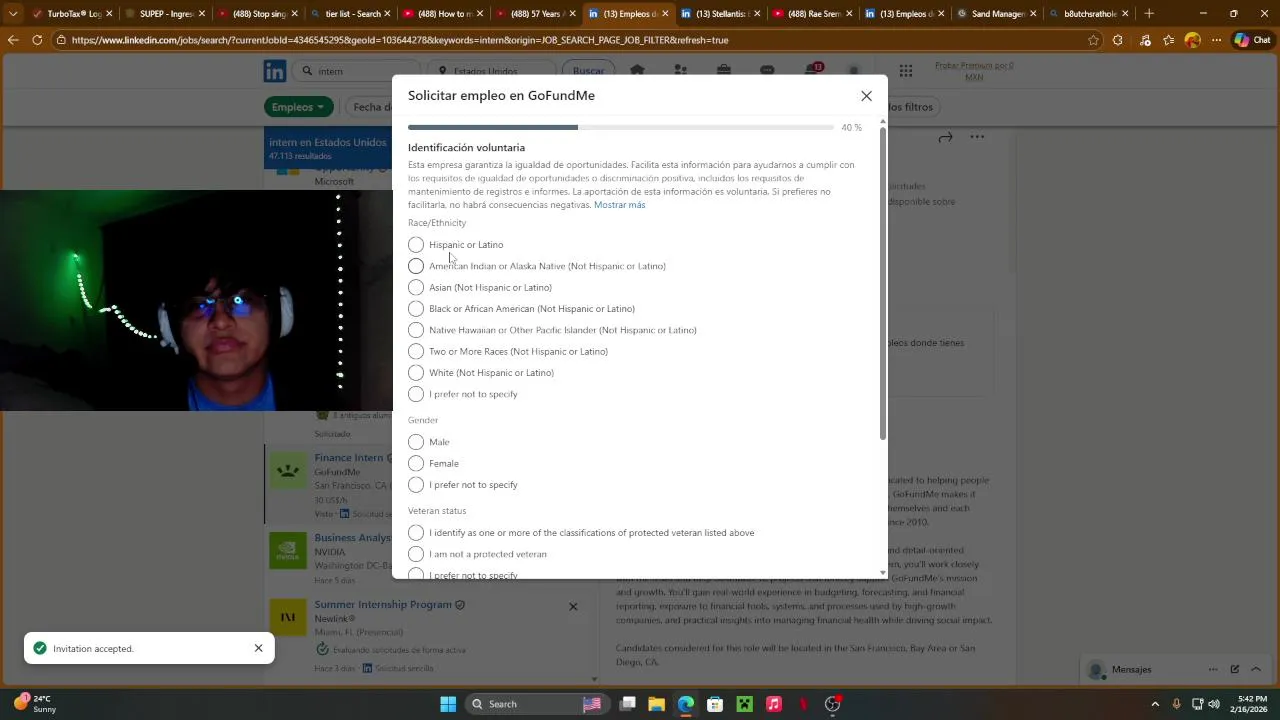Screen dimensions: 1280x720
Task: Select American Indian or Alaska Native option
Action: pos(416,266)
